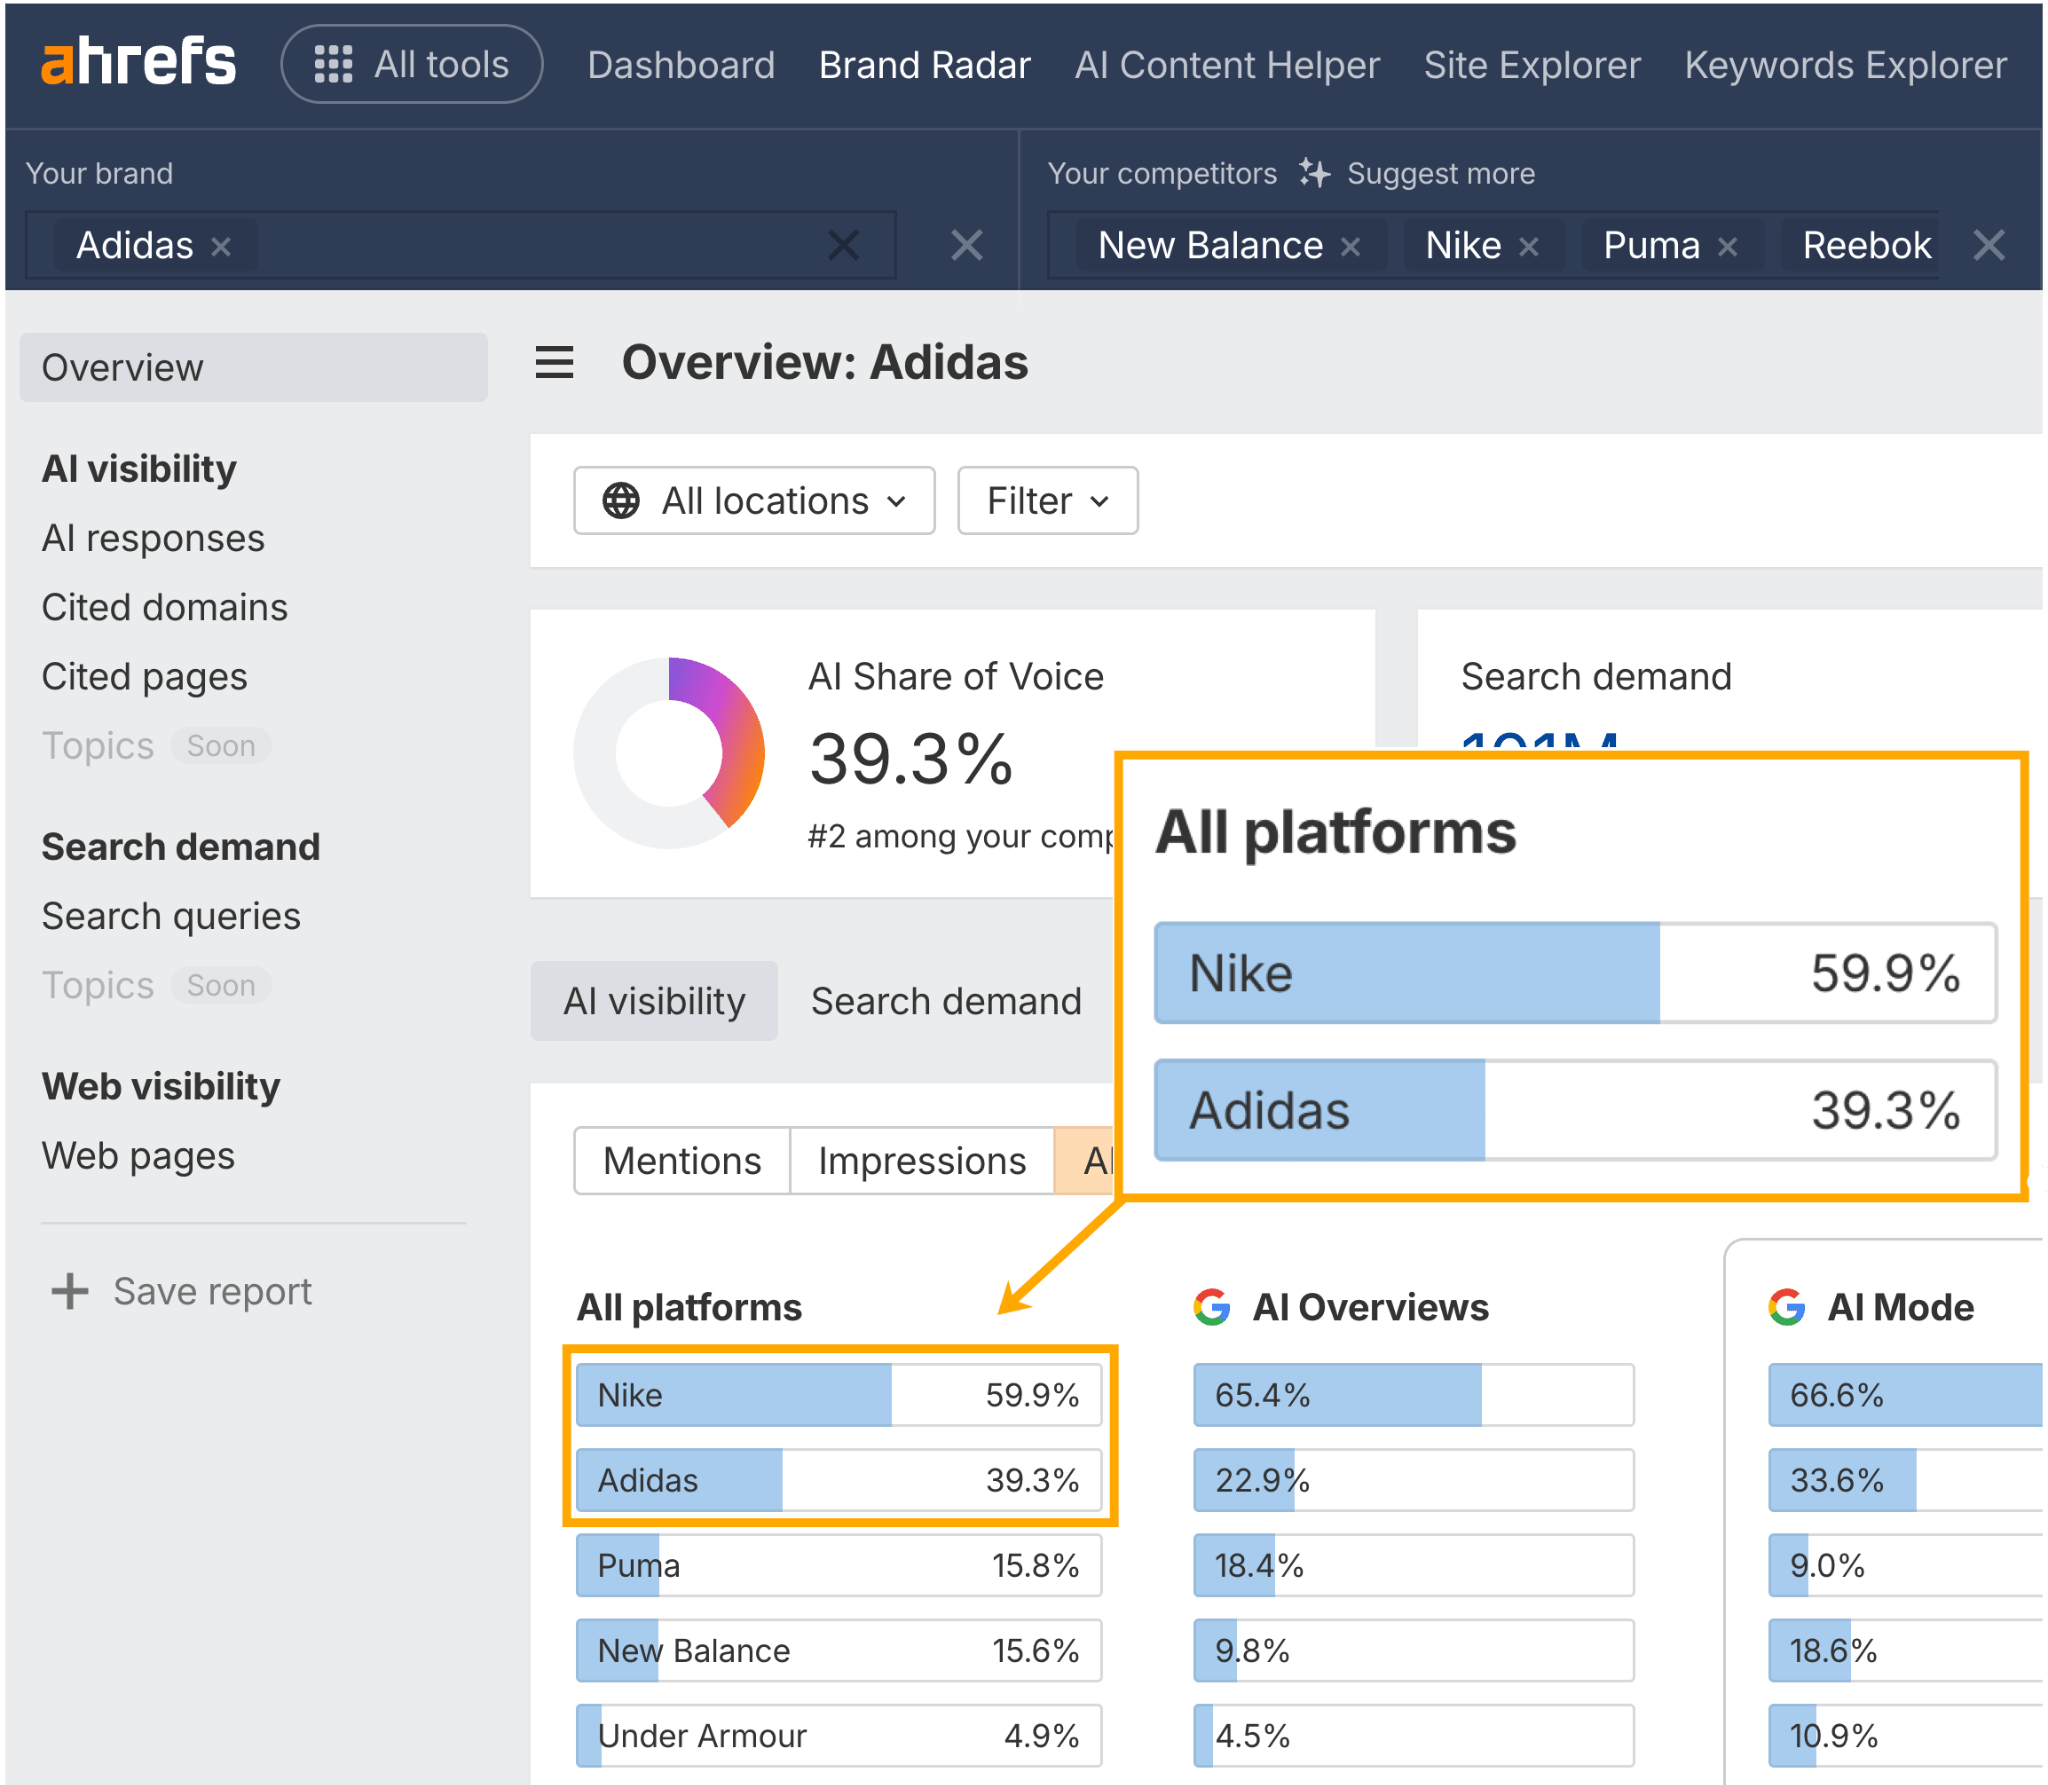The image size is (2048, 1785).
Task: Open AI responses report
Action: click(153, 538)
